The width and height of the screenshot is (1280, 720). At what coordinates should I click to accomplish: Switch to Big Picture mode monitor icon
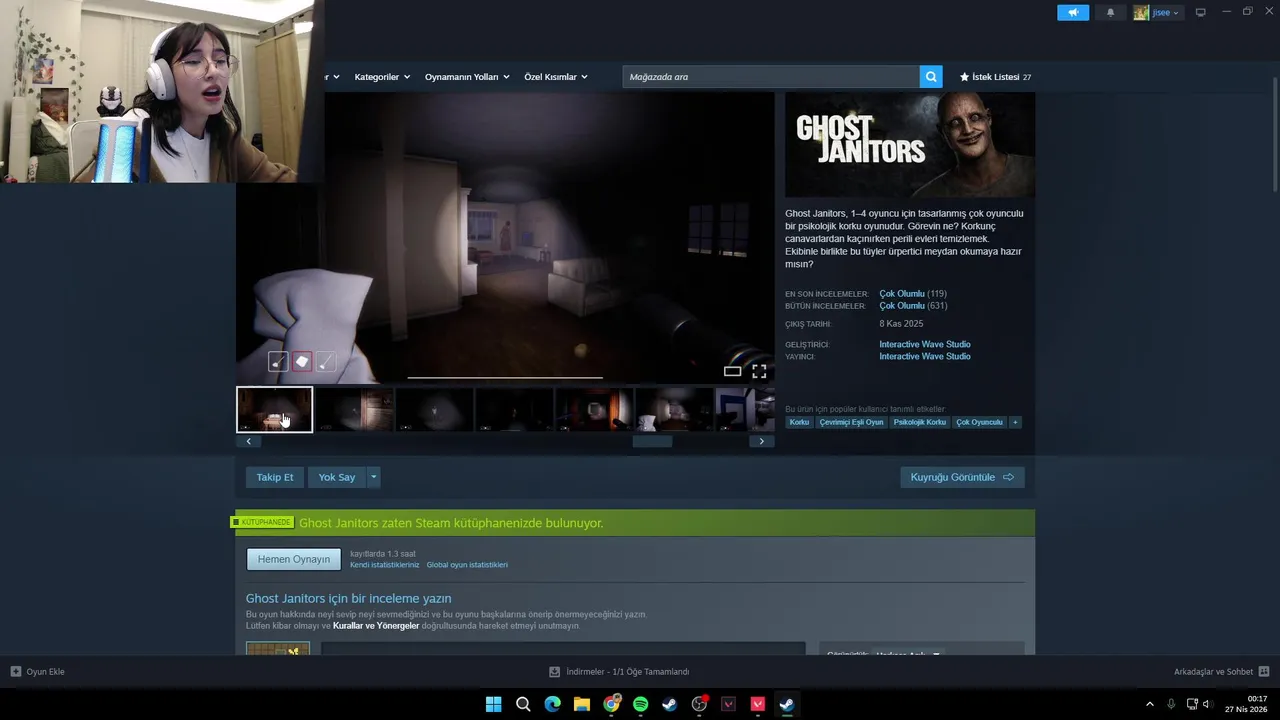(x=1201, y=13)
